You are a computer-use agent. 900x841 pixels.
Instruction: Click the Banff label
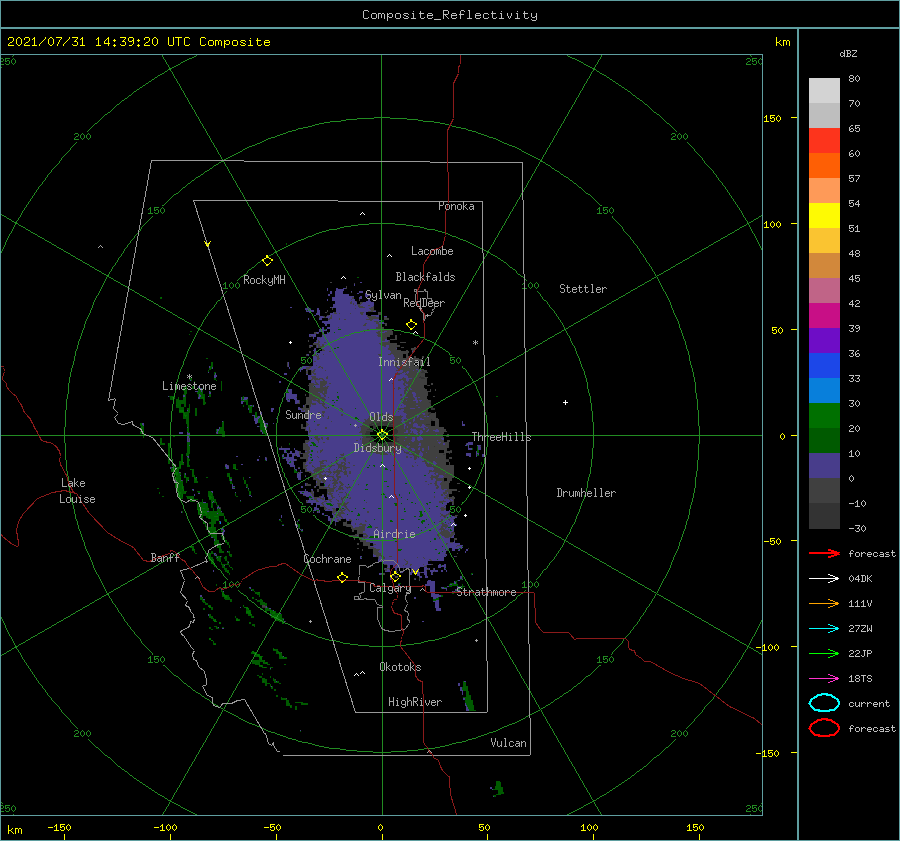(x=165, y=557)
